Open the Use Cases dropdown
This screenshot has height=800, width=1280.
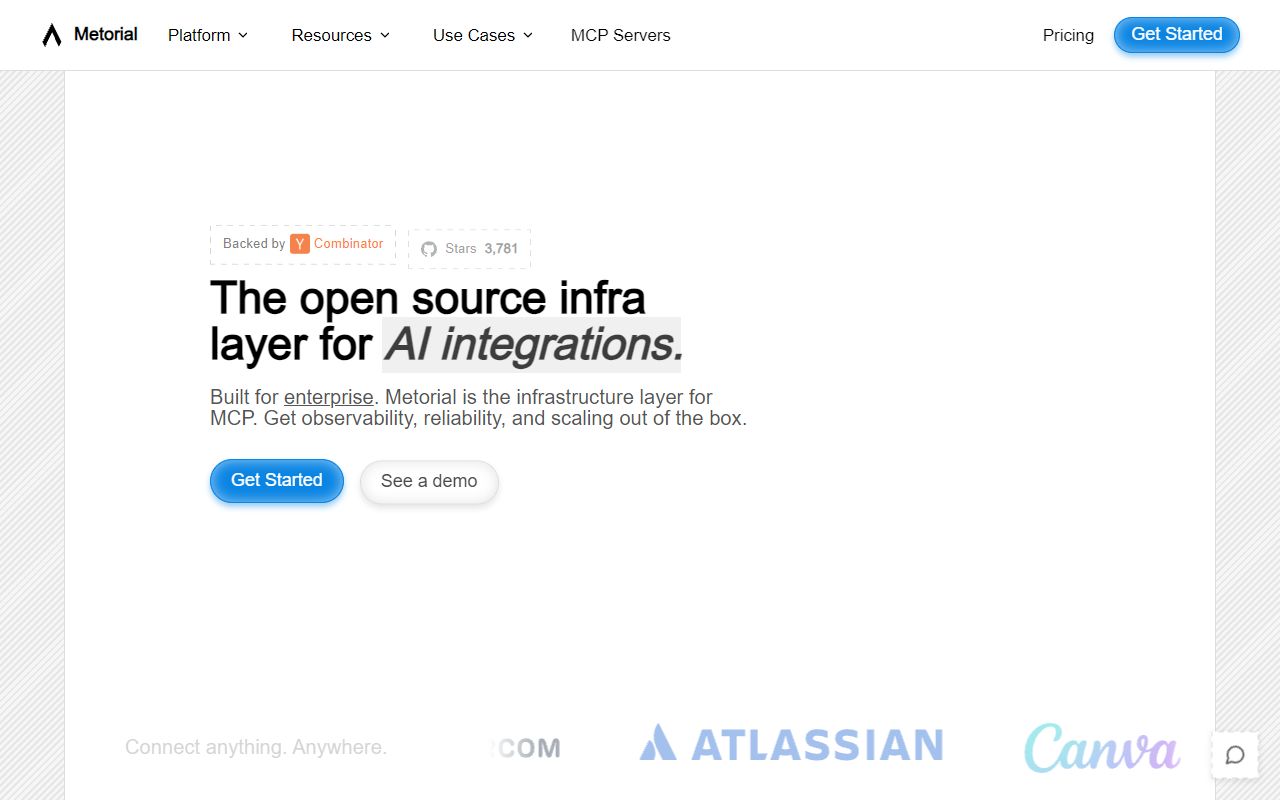pyautogui.click(x=483, y=35)
